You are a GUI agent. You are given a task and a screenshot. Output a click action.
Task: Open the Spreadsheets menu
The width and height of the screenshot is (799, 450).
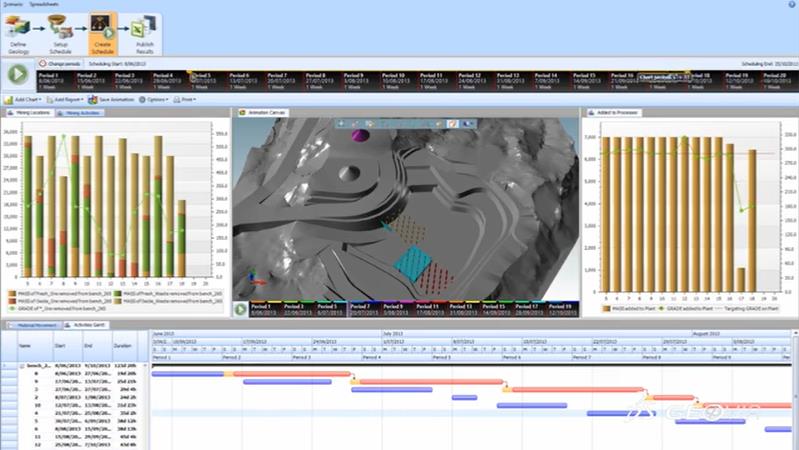pos(44,4)
